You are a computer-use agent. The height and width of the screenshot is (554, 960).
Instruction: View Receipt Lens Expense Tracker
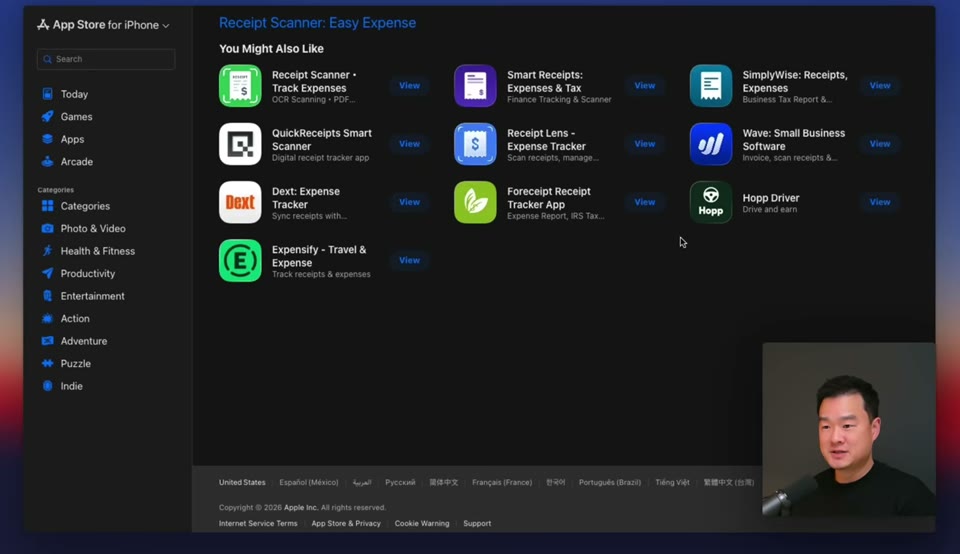click(x=645, y=144)
